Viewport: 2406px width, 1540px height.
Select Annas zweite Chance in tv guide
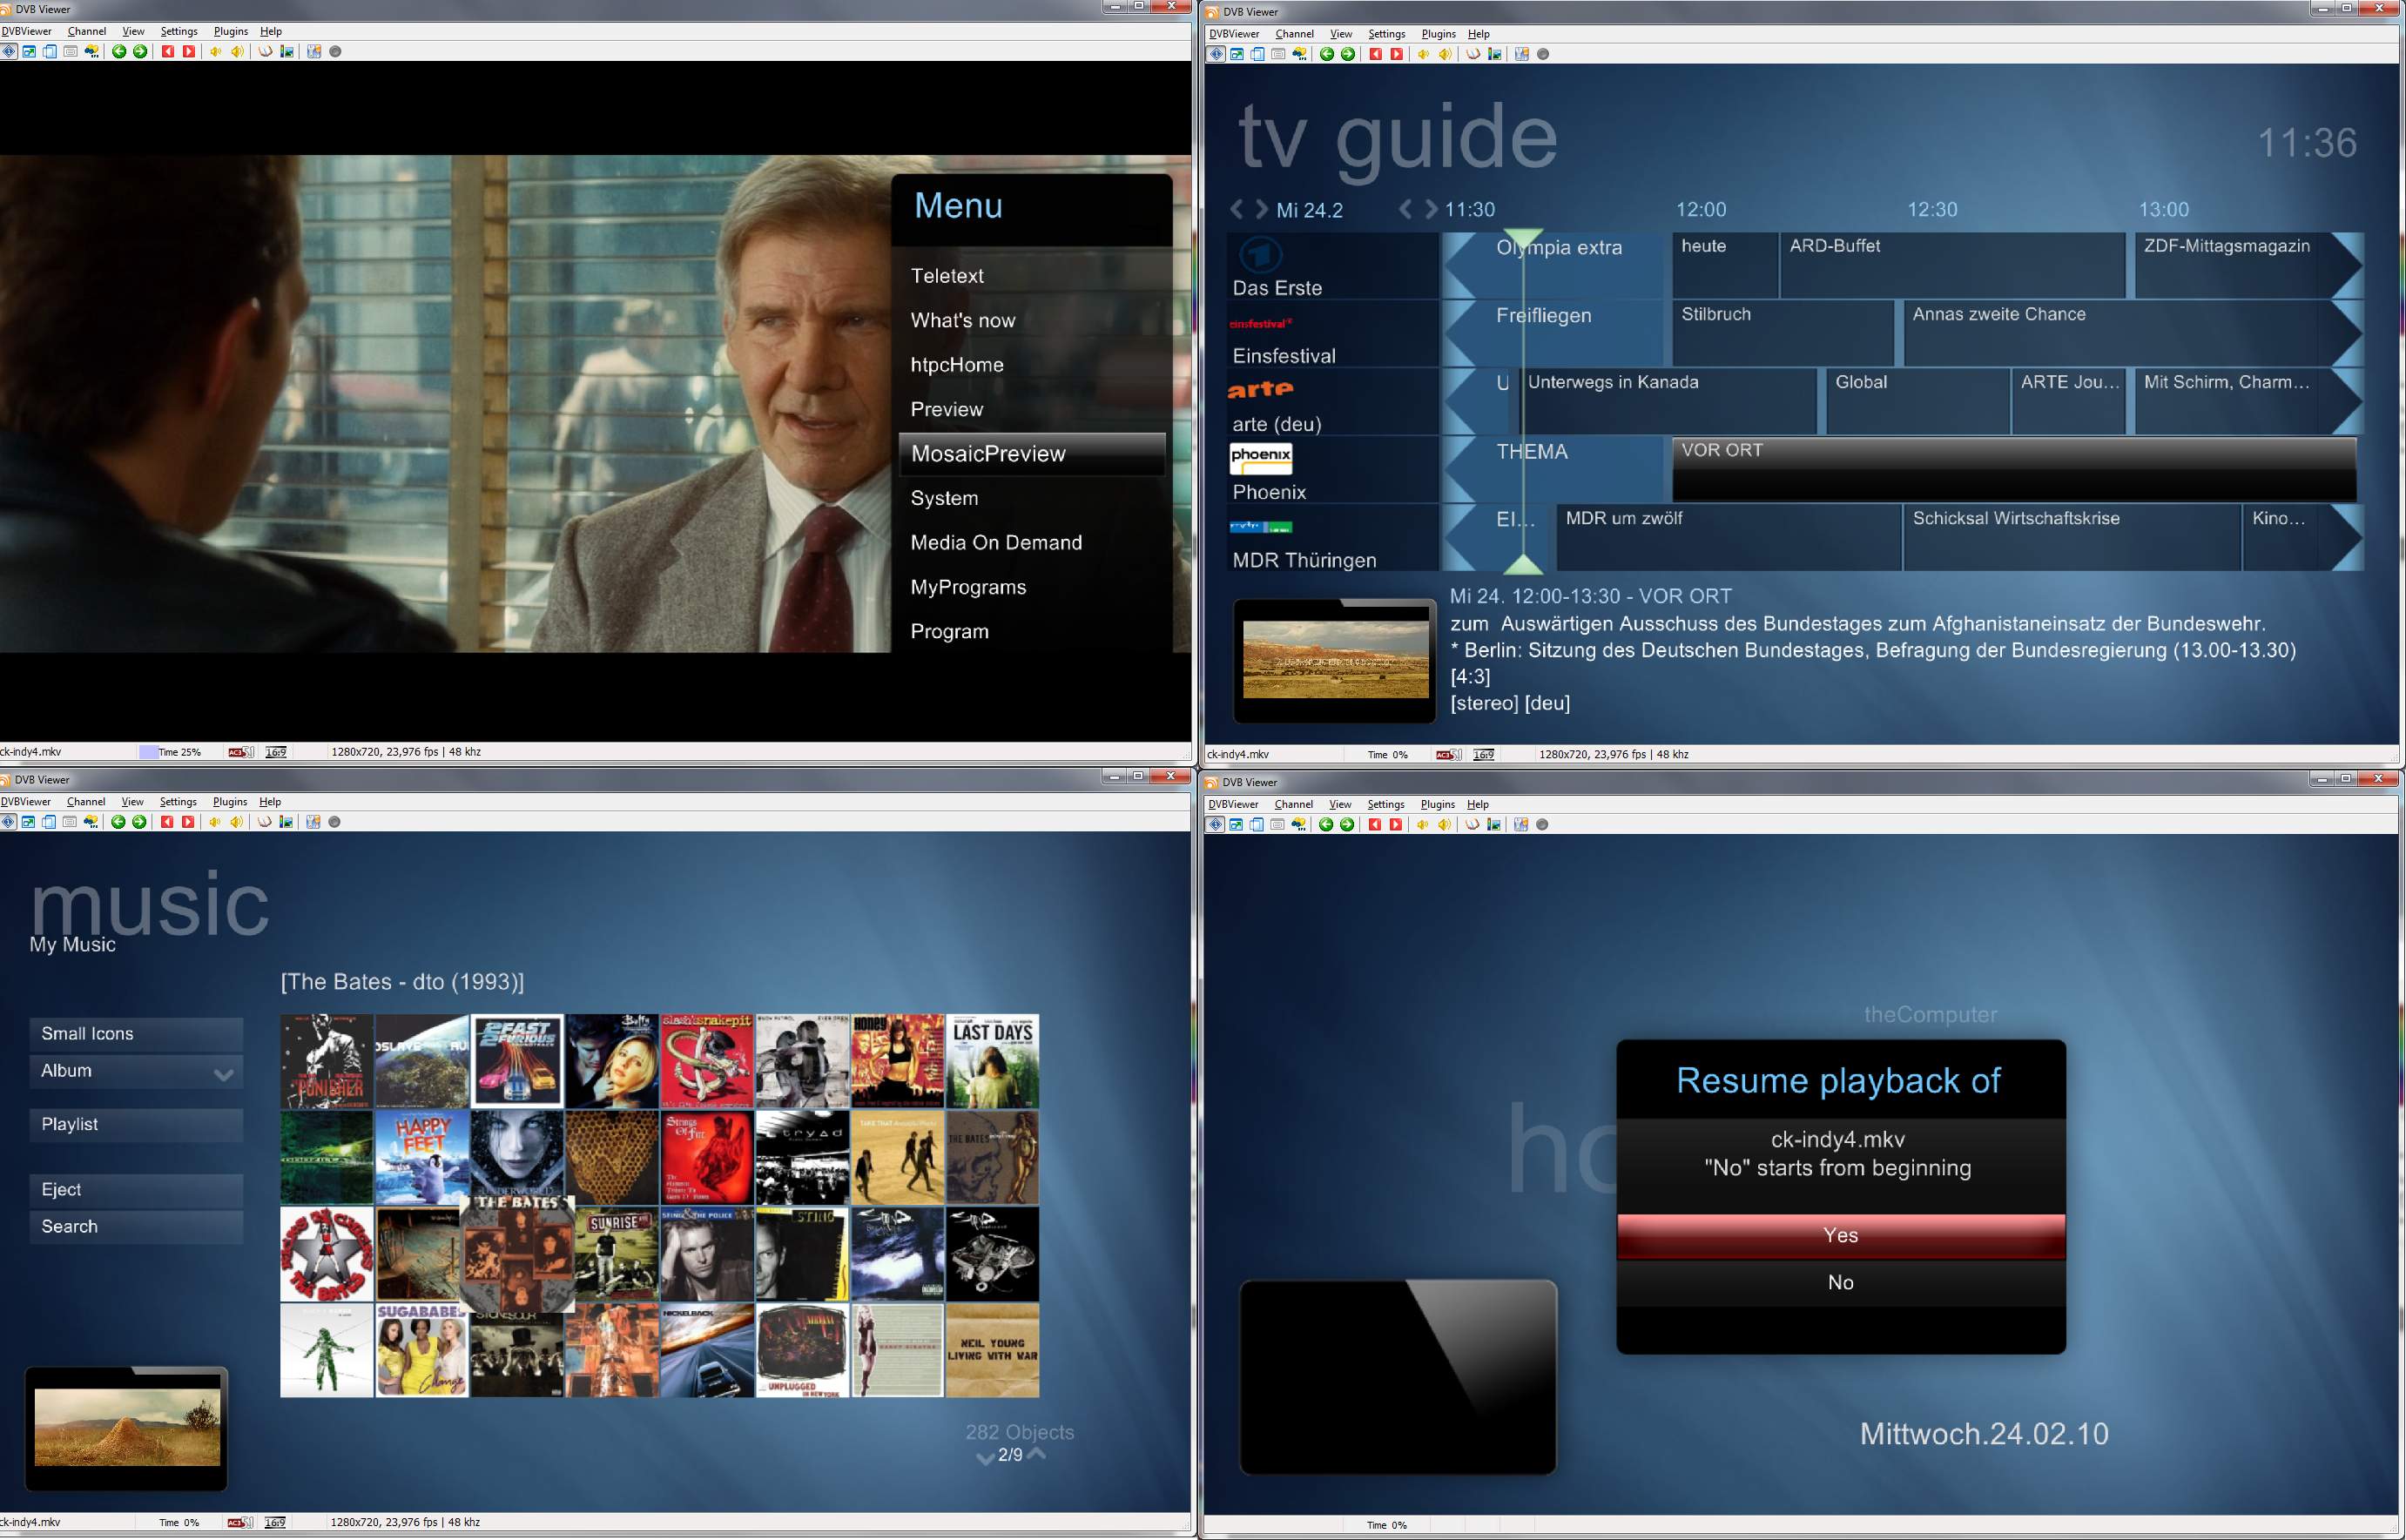(2118, 333)
